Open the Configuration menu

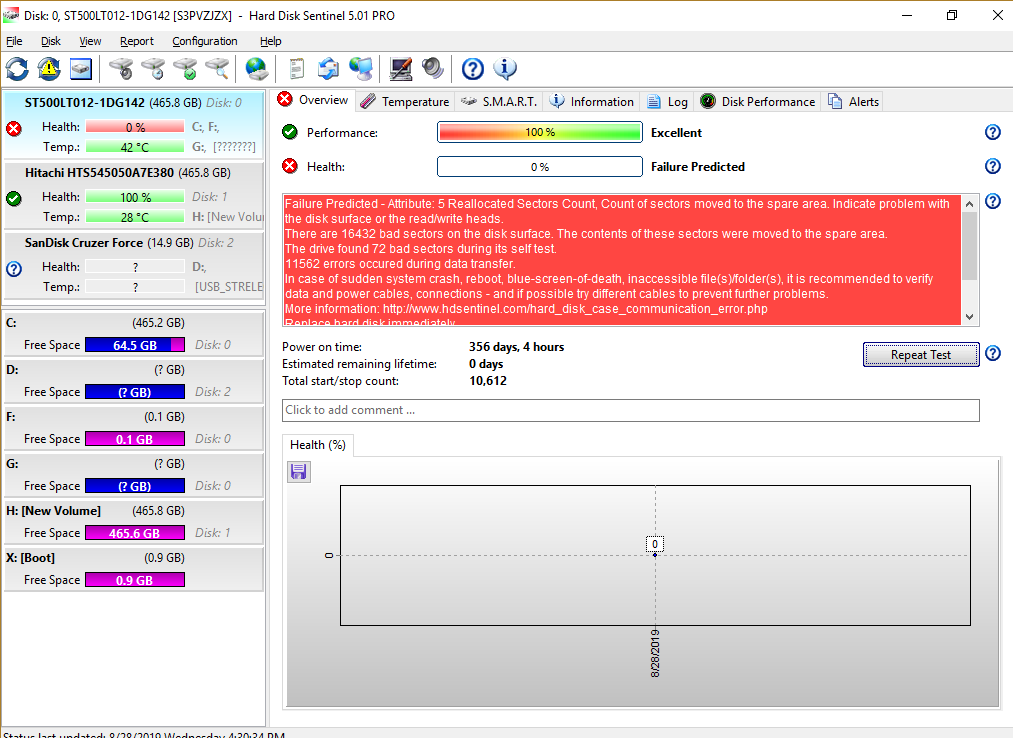pyautogui.click(x=204, y=41)
